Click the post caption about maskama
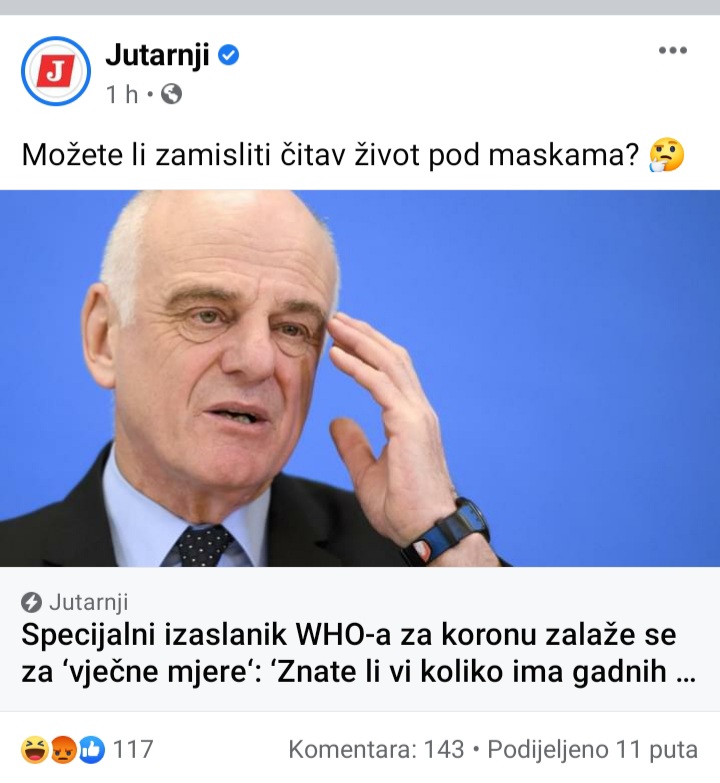The height and width of the screenshot is (783, 720). [330, 155]
